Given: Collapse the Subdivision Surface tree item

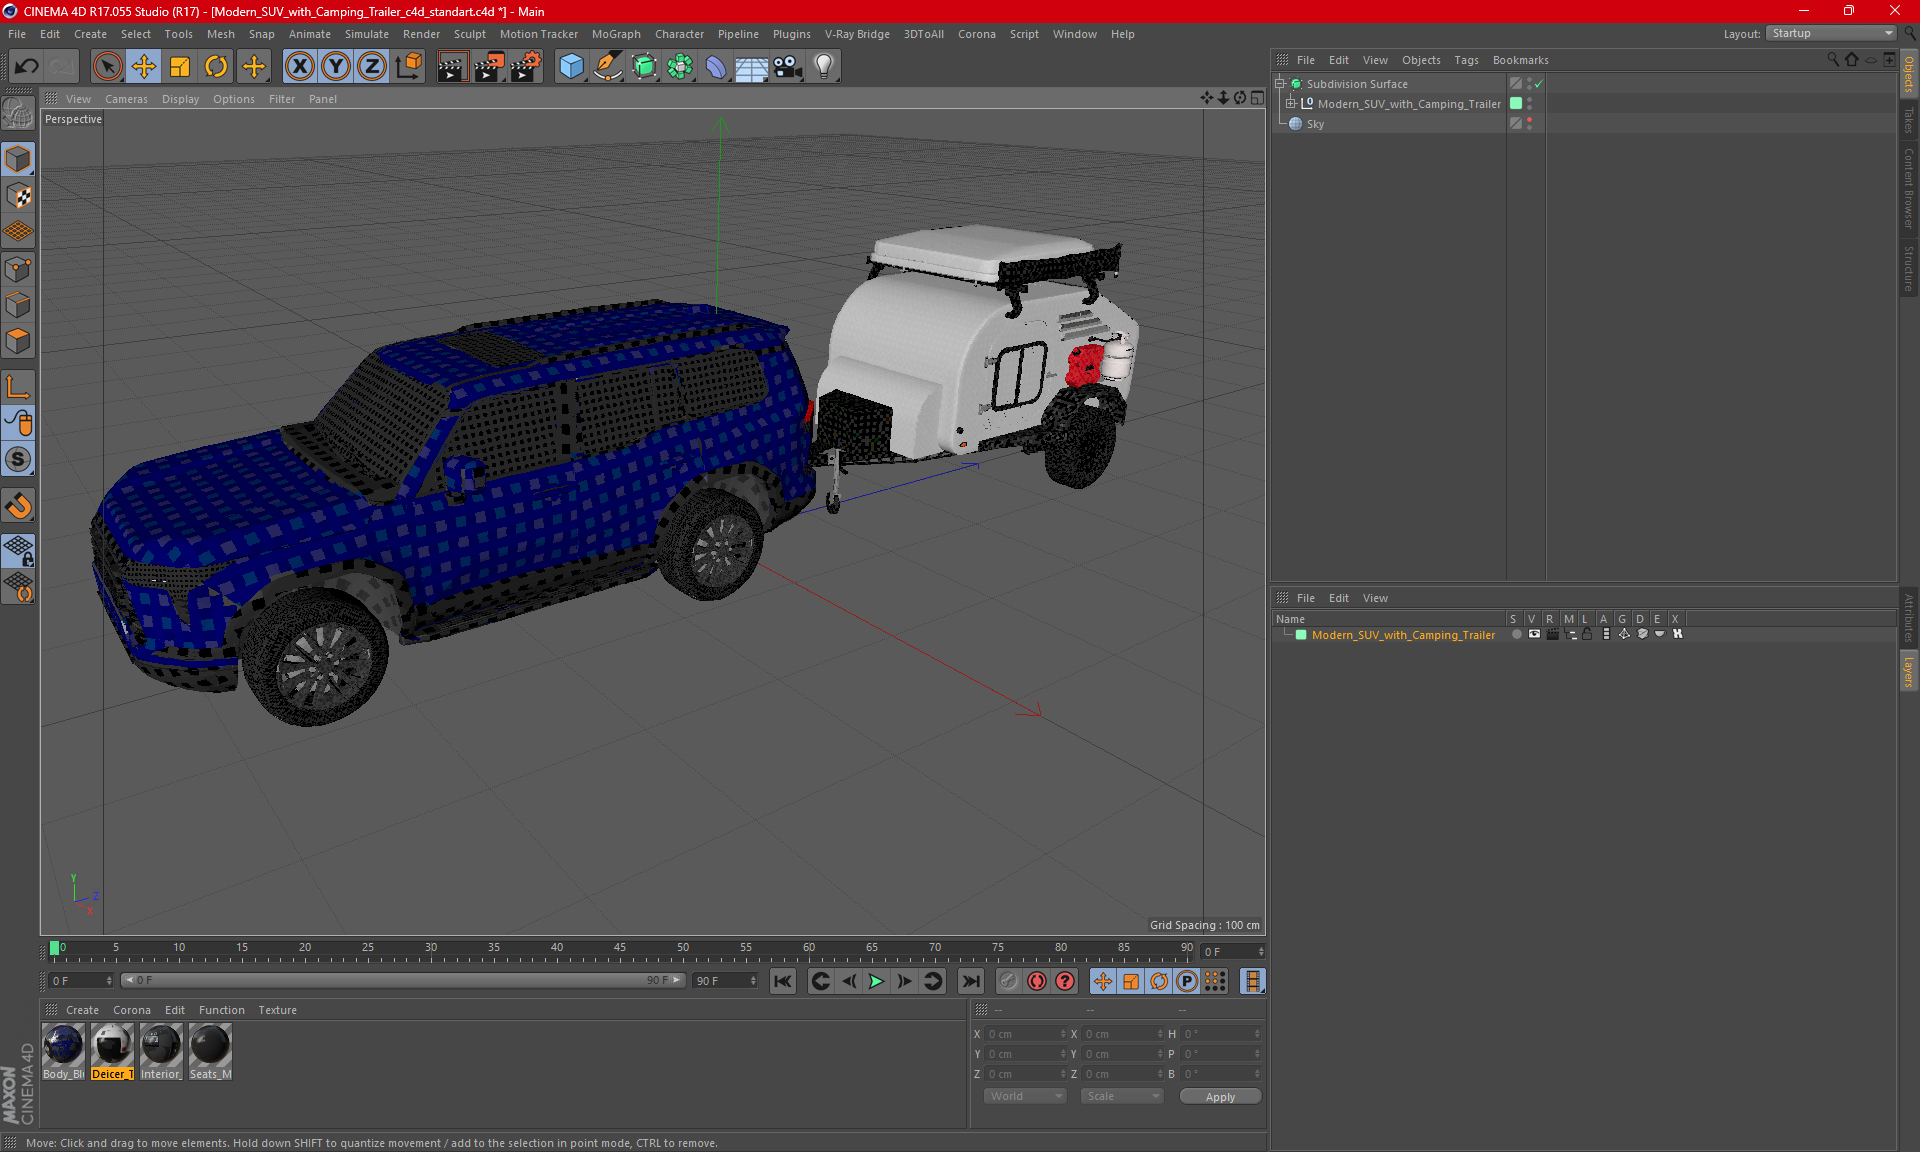Looking at the screenshot, I should (x=1279, y=84).
